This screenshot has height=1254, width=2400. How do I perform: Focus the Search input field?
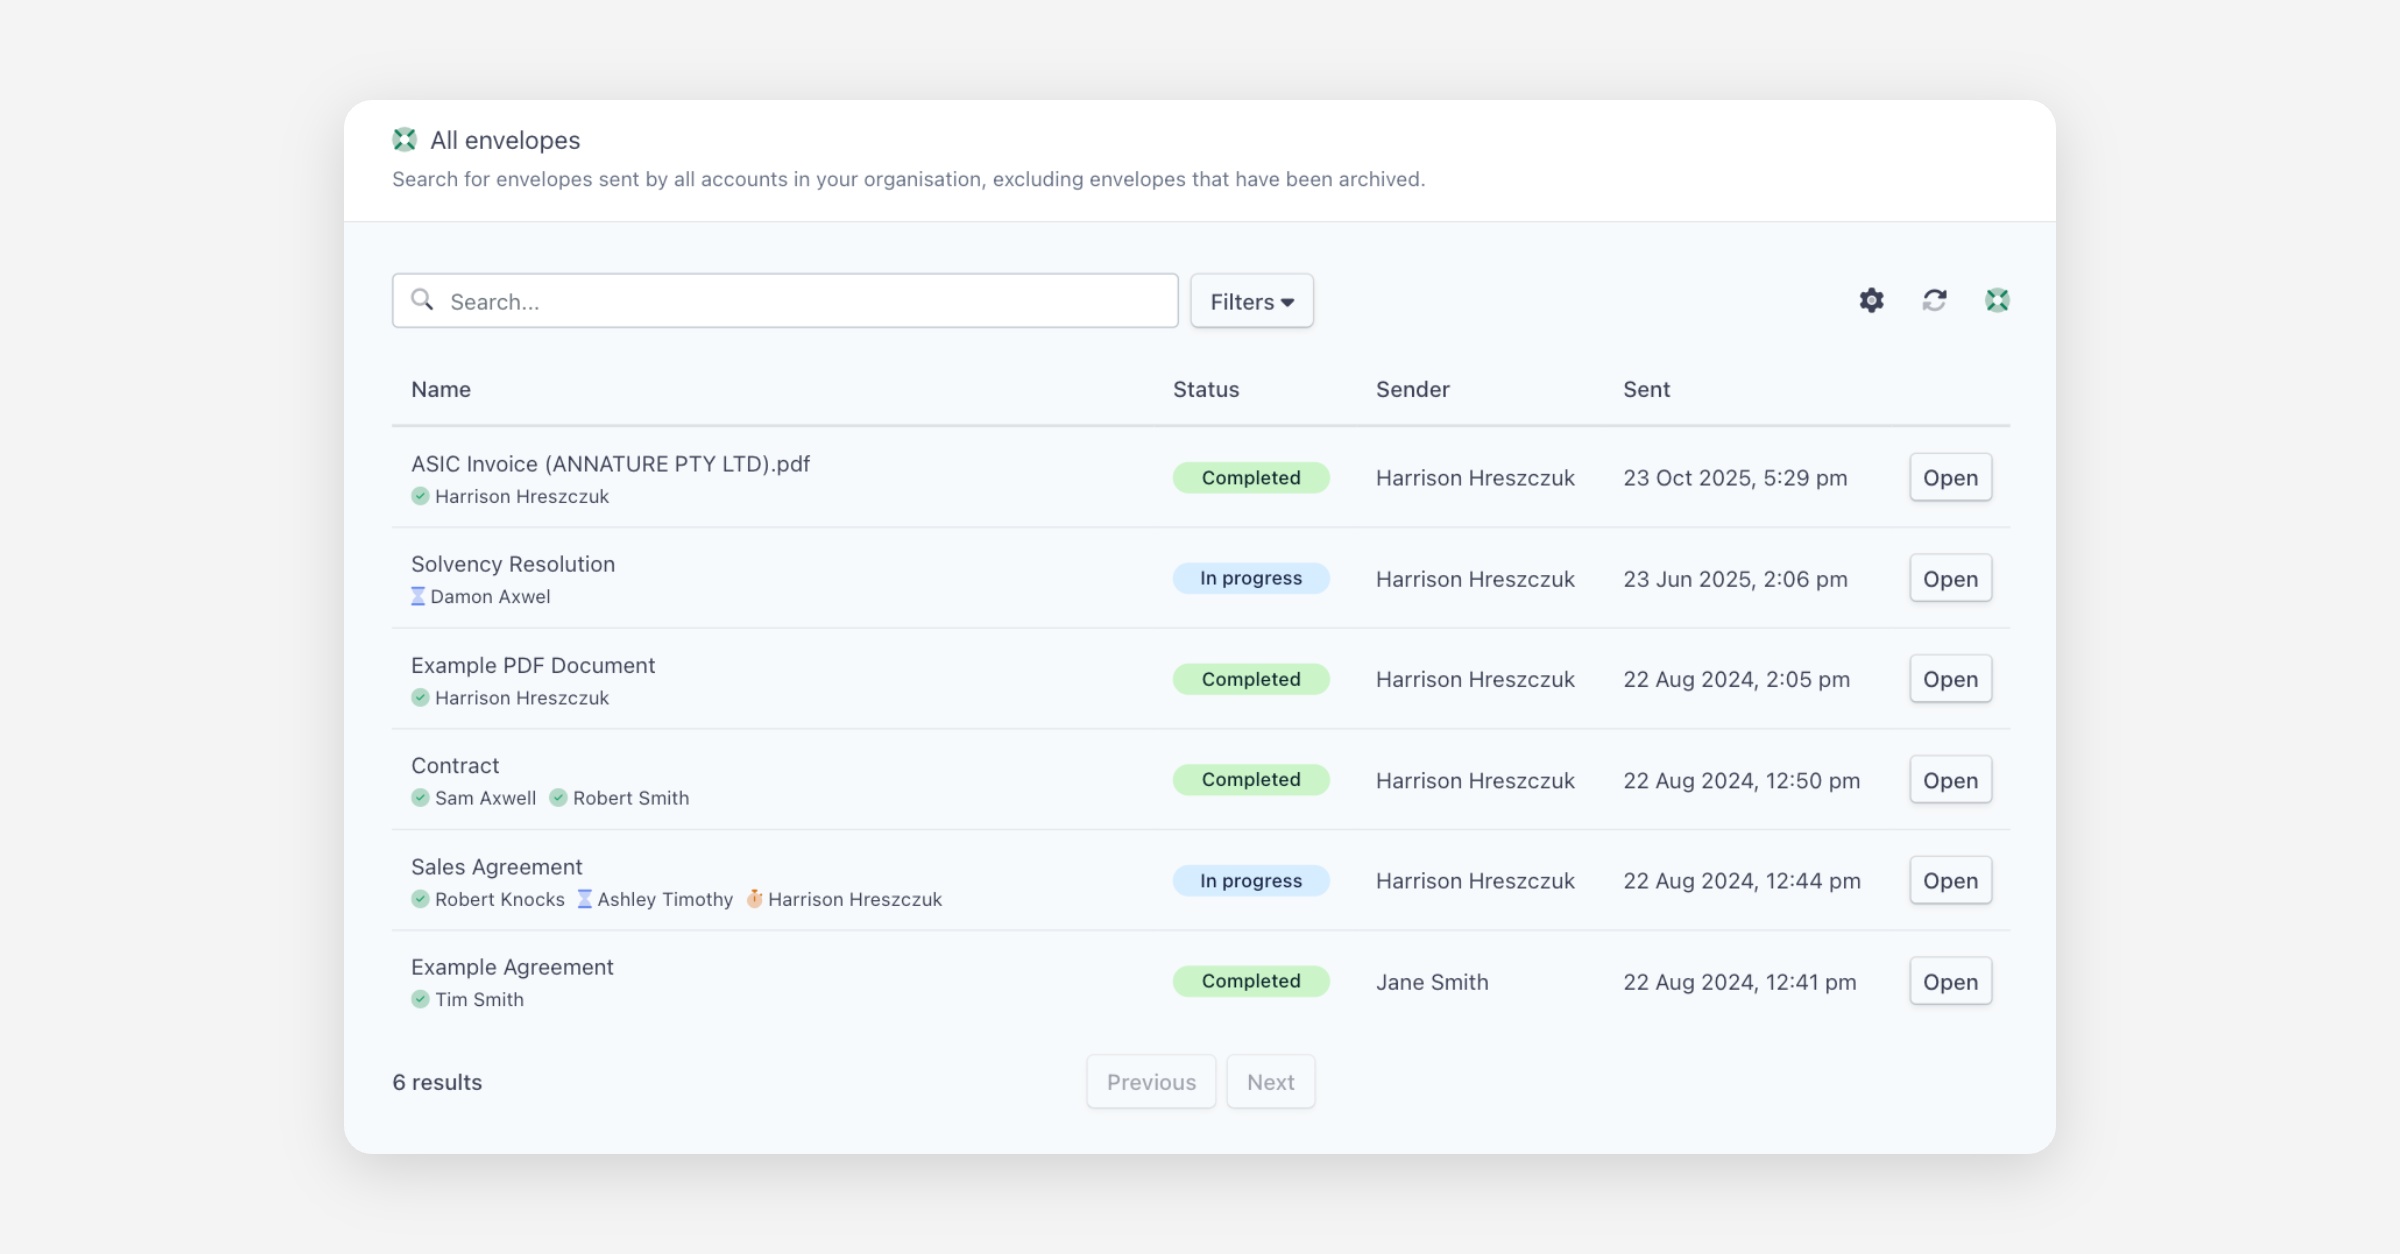click(800, 301)
